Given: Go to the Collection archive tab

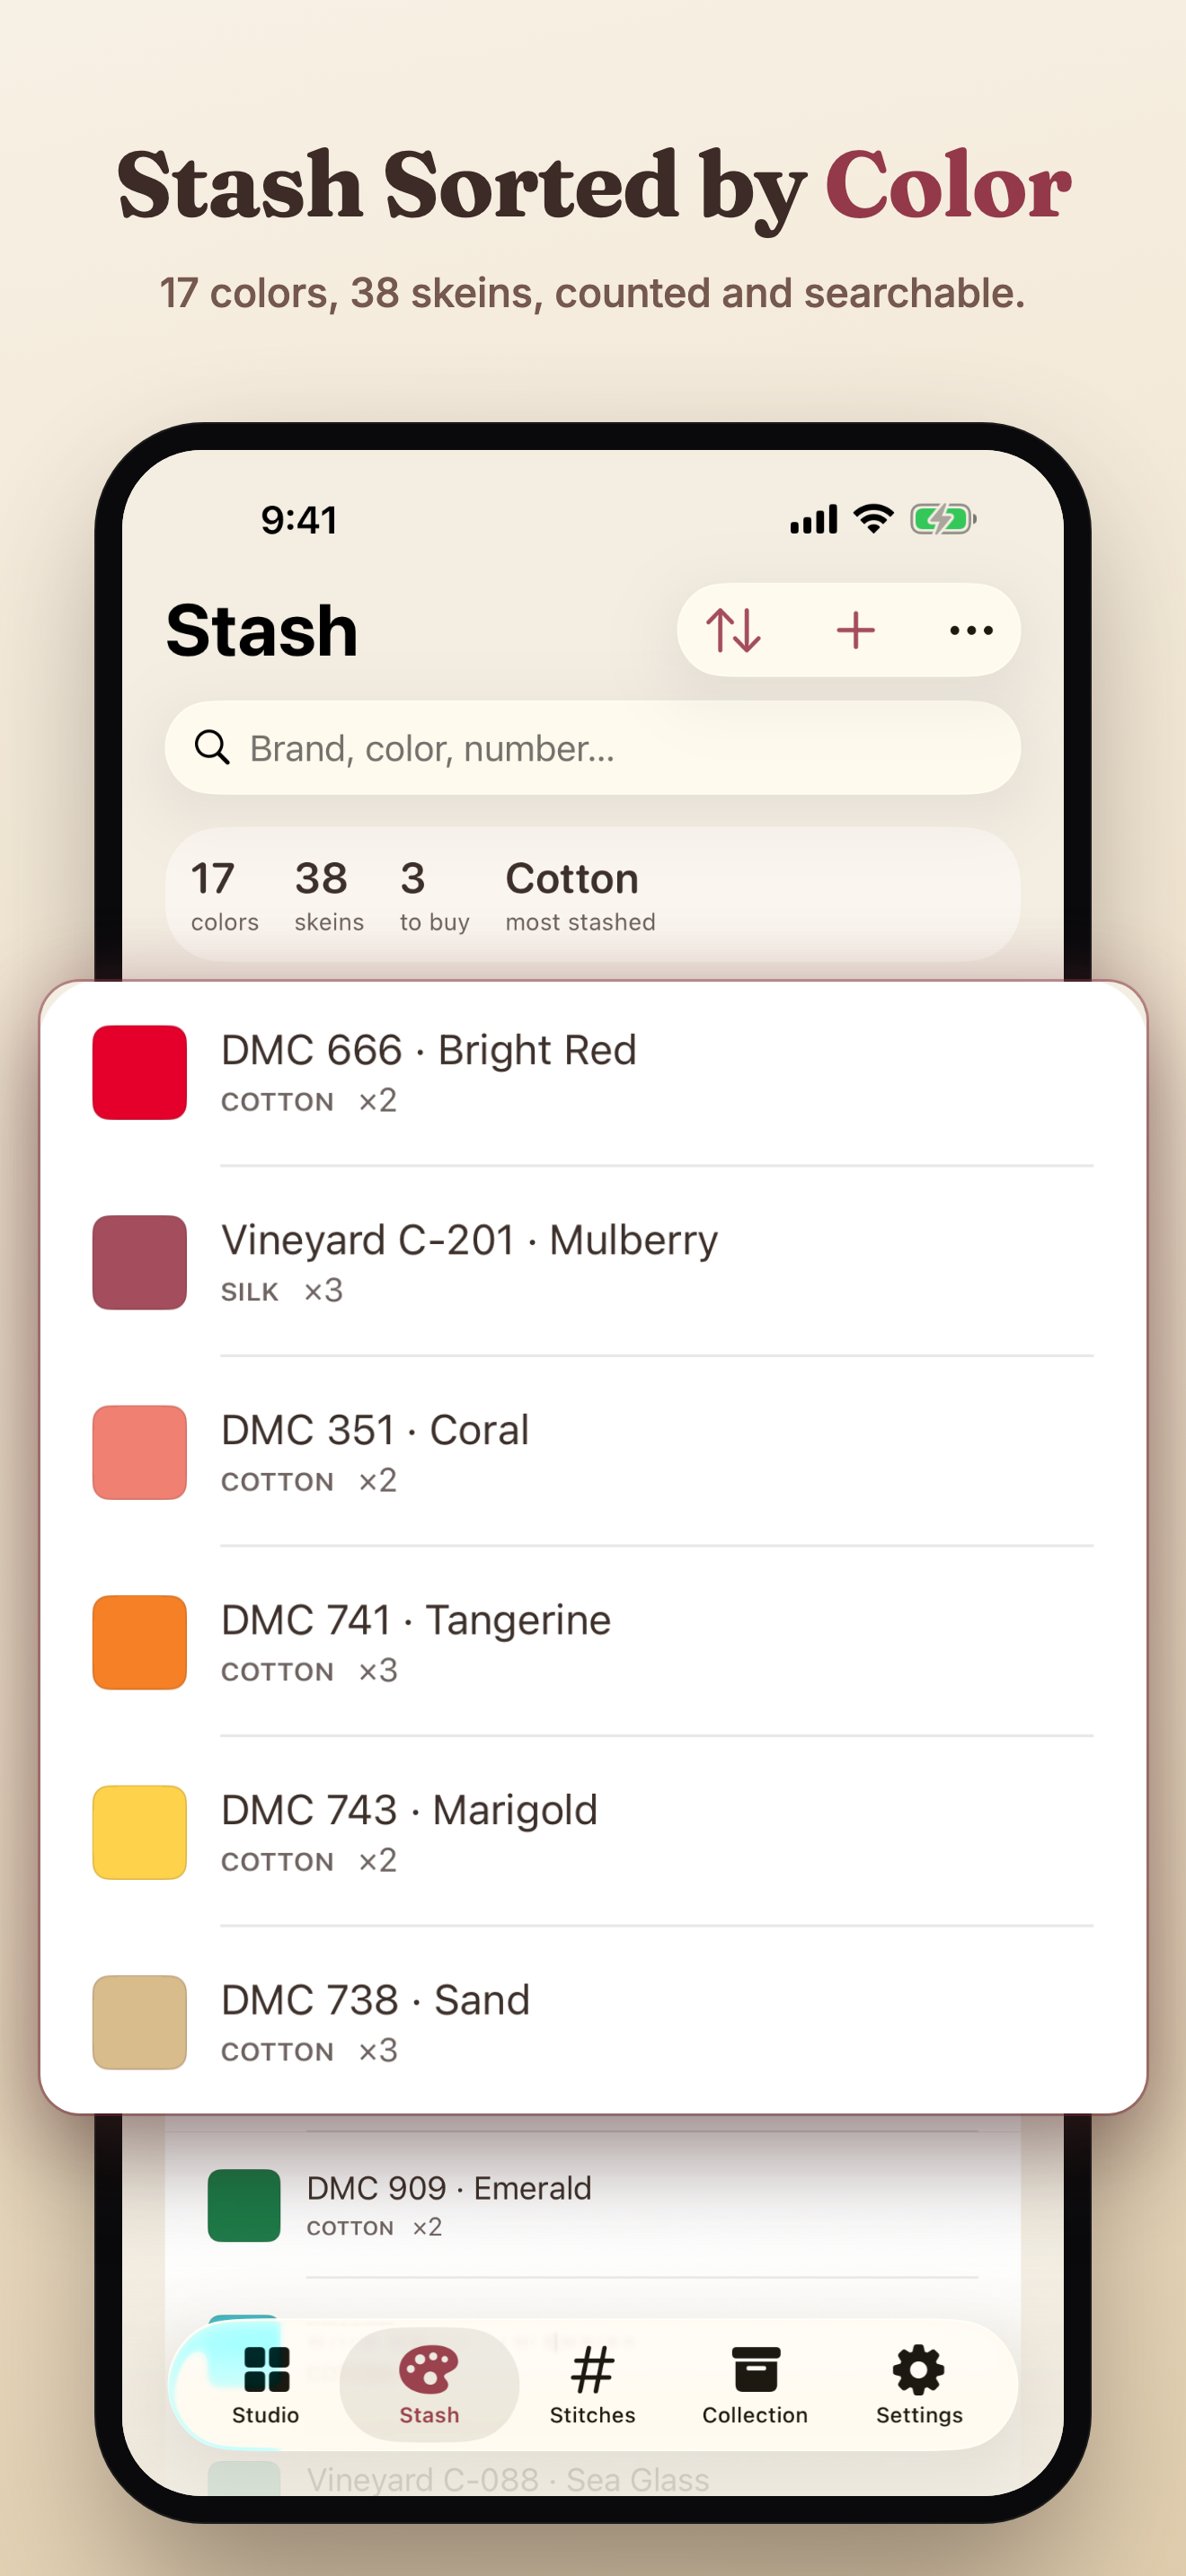Looking at the screenshot, I should click(755, 2385).
